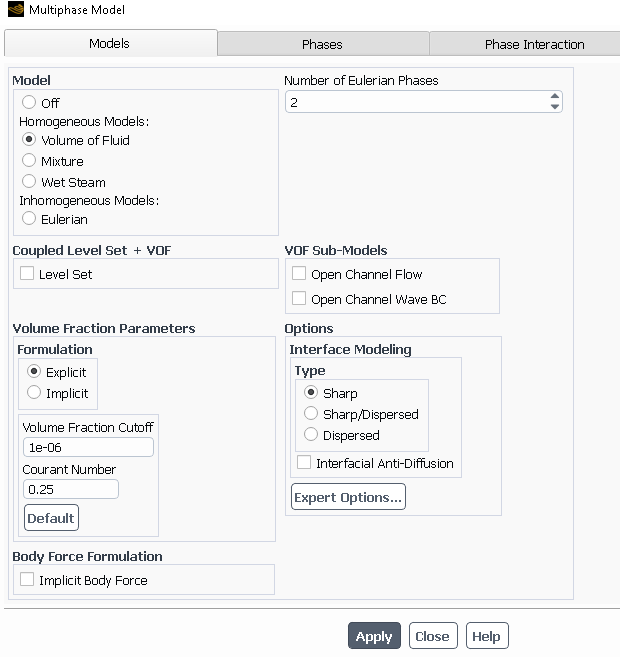Screen dimensions: 620x657
Task: Switch to the Phases tab
Action: [x=322, y=44]
